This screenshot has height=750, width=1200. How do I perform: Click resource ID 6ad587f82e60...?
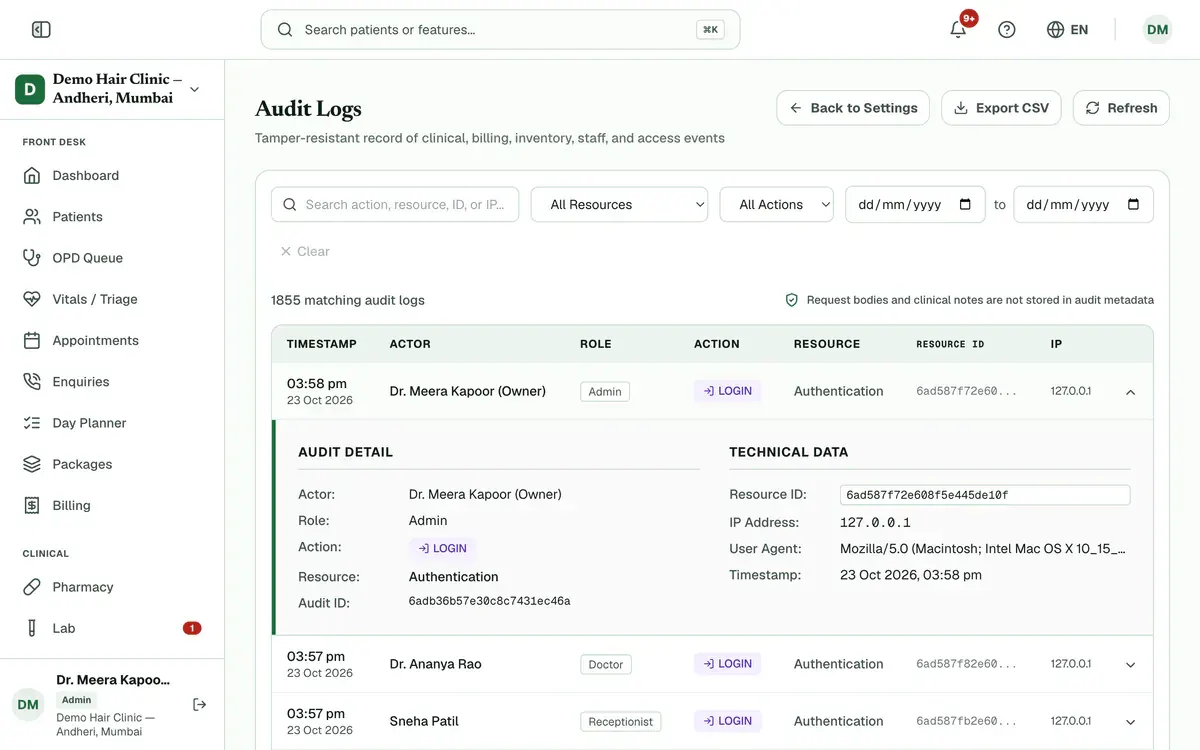(x=967, y=664)
